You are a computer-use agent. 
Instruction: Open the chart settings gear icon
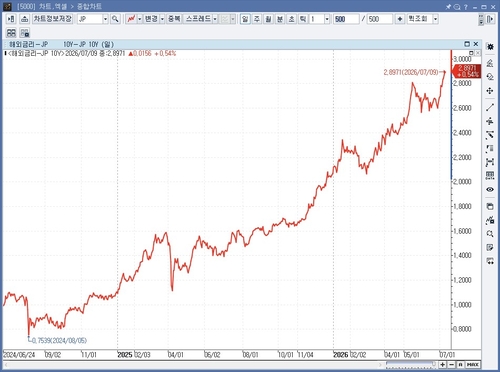click(x=490, y=47)
